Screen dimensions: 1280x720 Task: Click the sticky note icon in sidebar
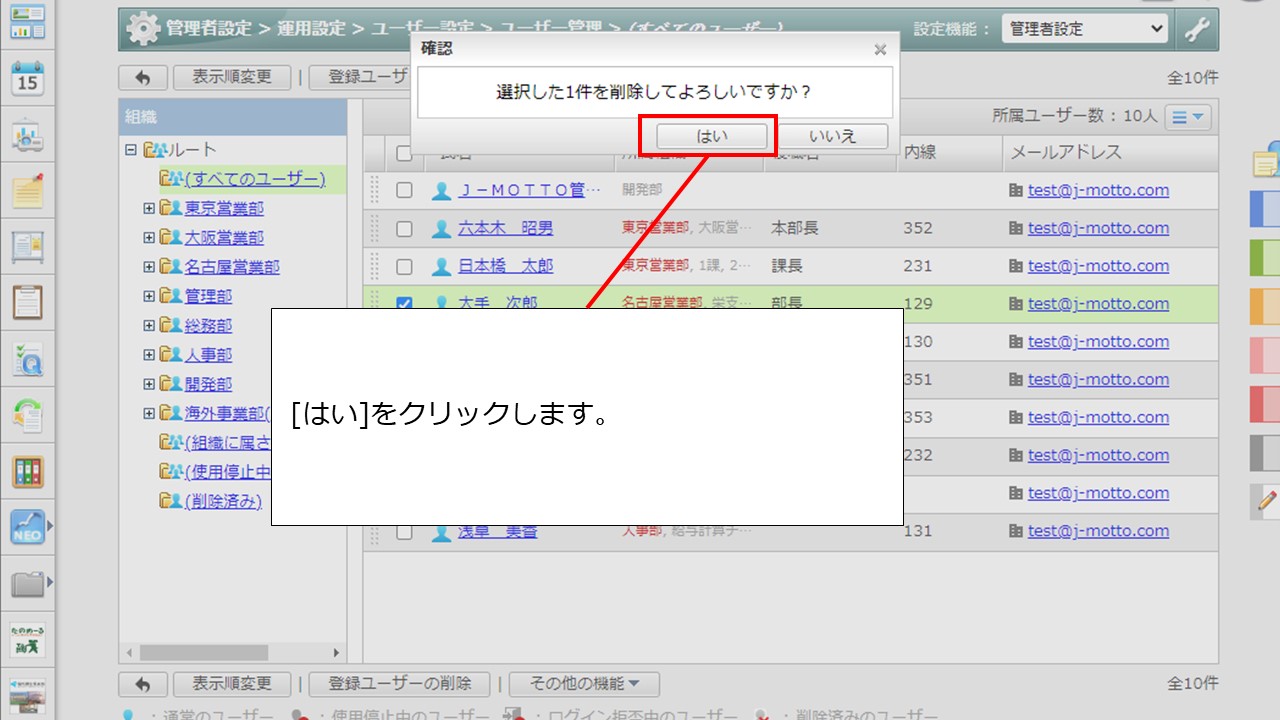(27, 190)
